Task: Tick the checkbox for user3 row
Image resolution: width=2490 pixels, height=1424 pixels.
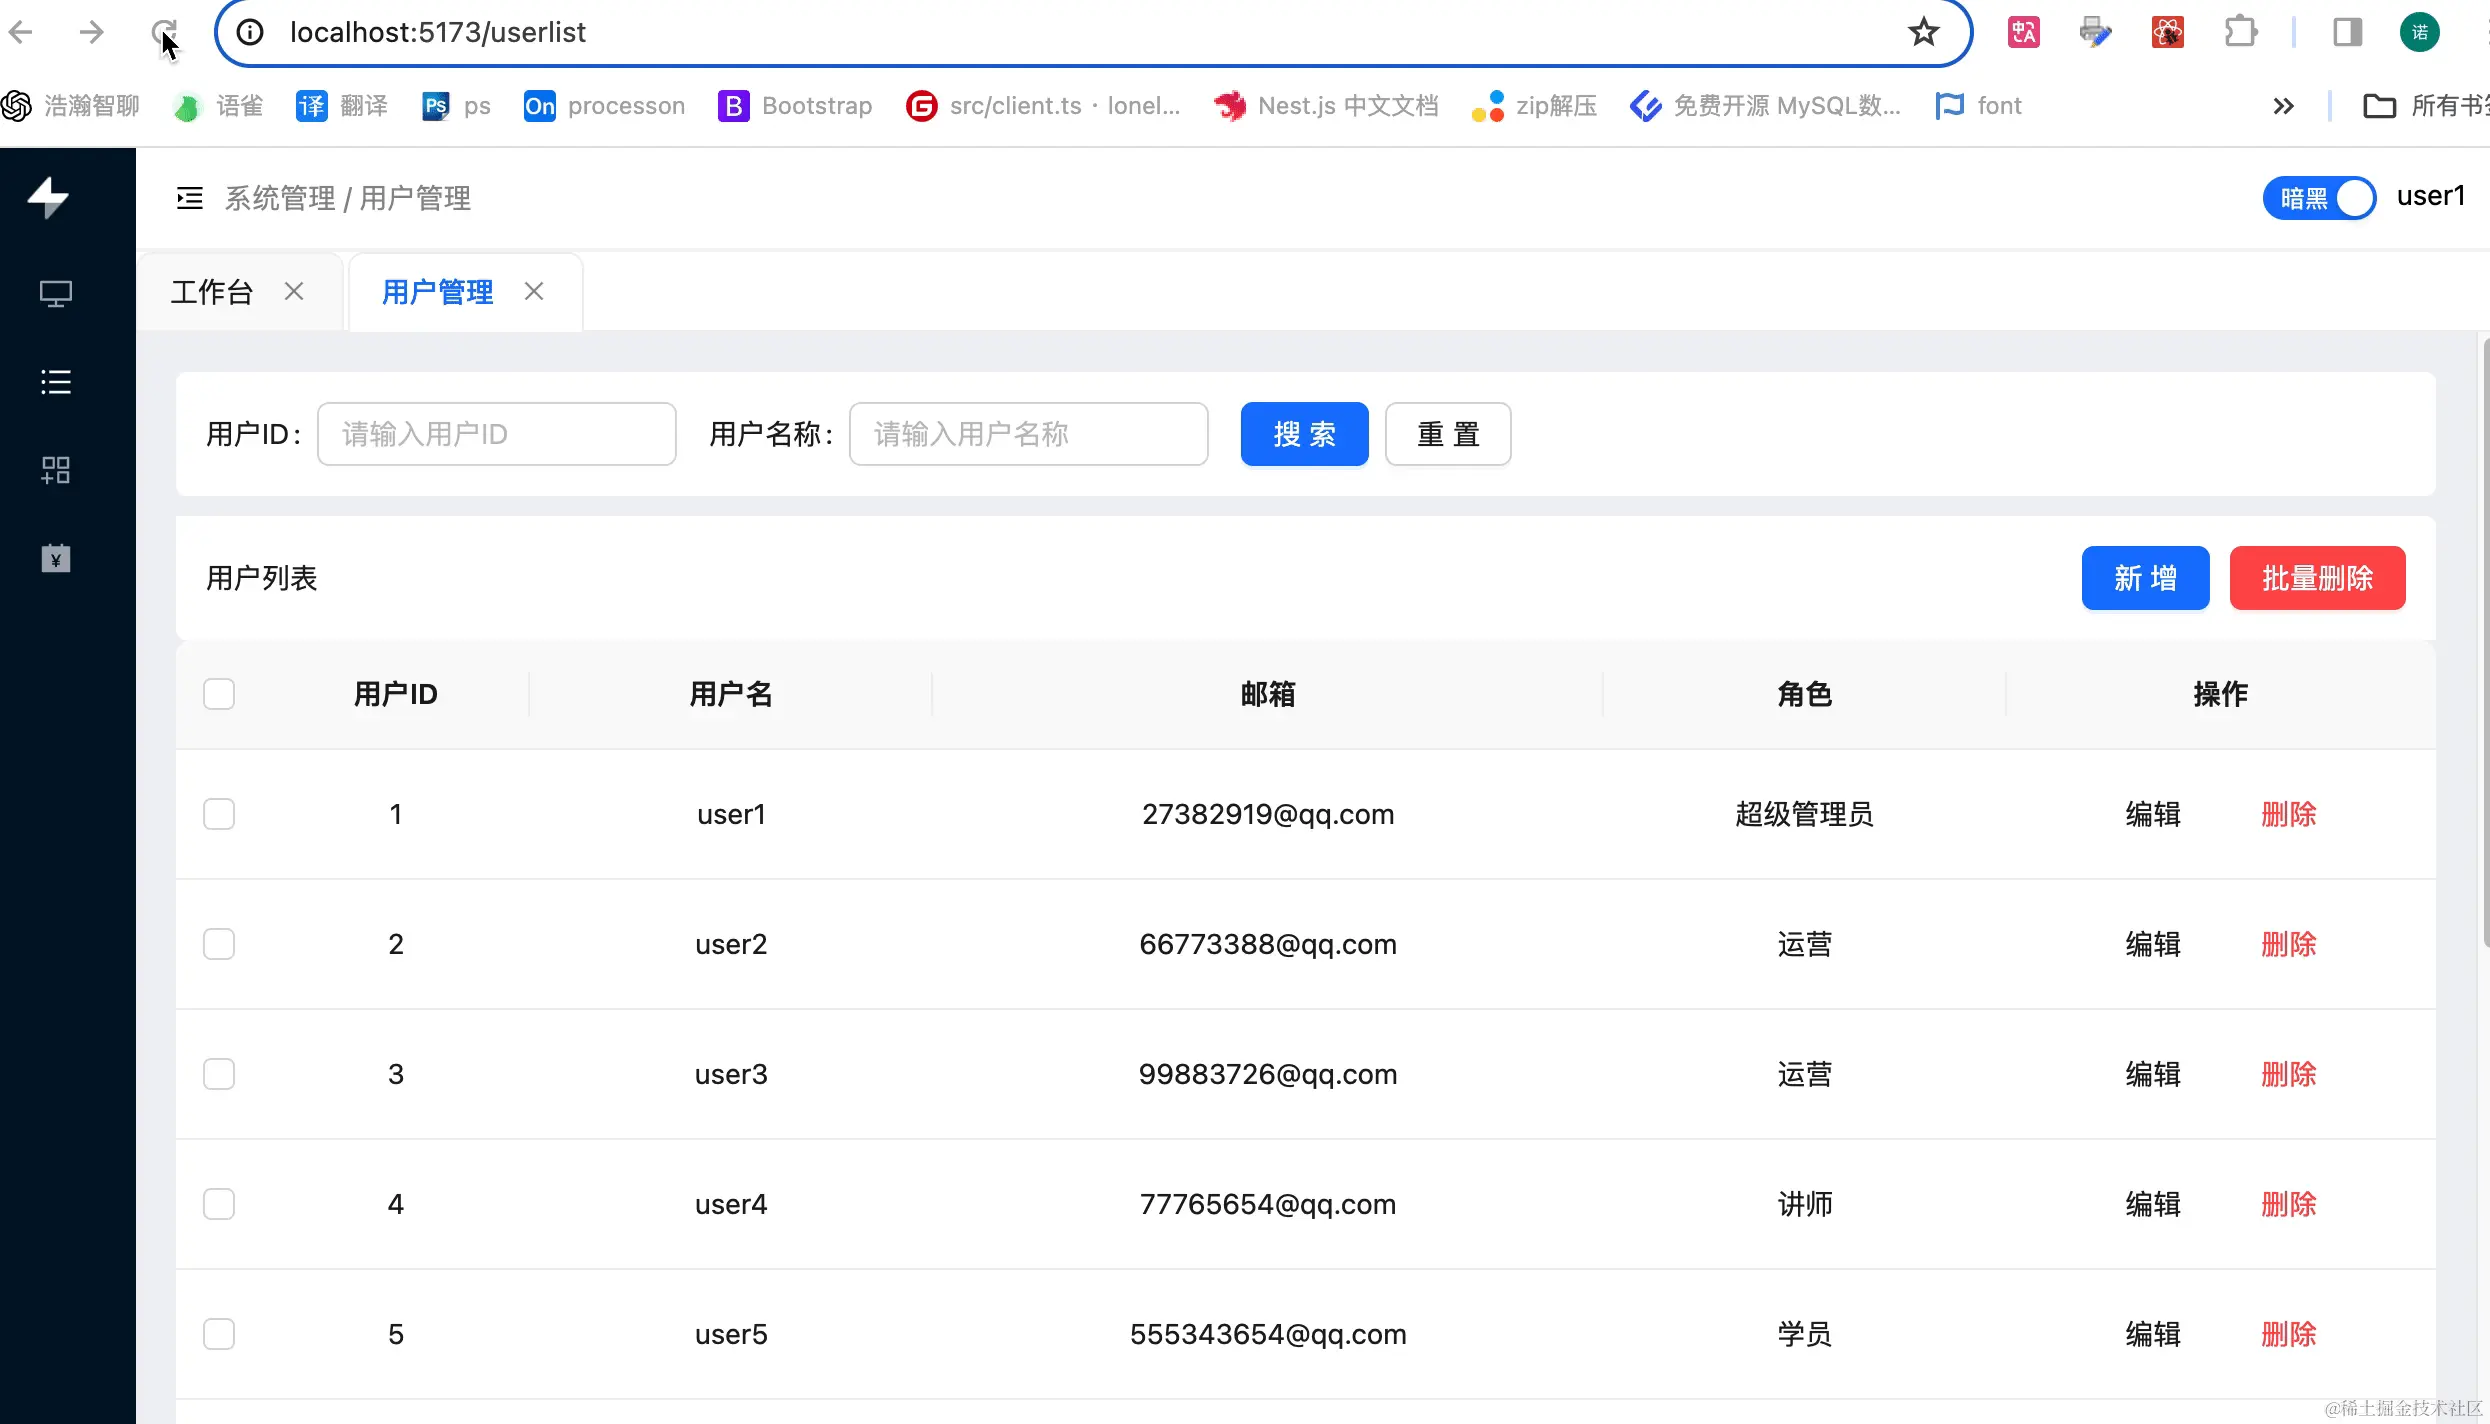Action: (219, 1074)
